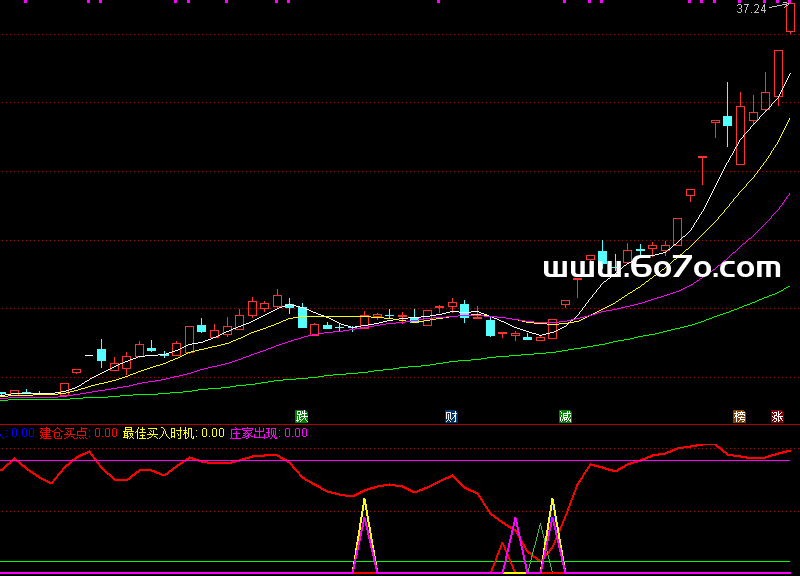Click the 0.00 value after 最佳买入时机
This screenshot has width=800, height=576.
pos(212,433)
